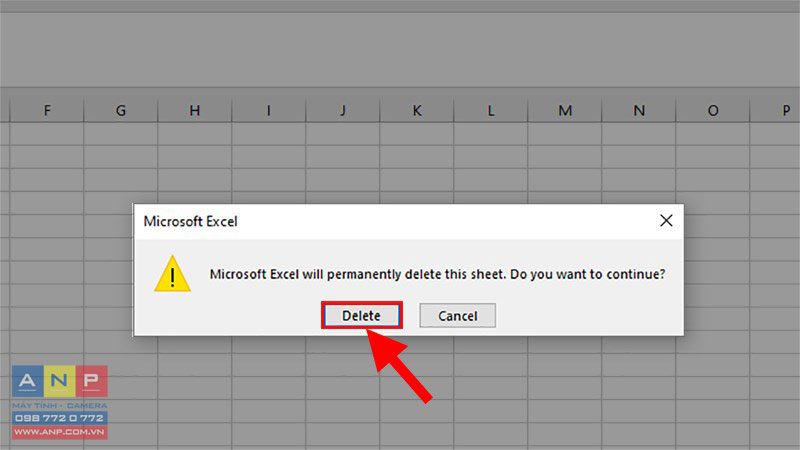Image resolution: width=800 pixels, height=450 pixels.
Task: Select column K header
Action: coord(417,110)
